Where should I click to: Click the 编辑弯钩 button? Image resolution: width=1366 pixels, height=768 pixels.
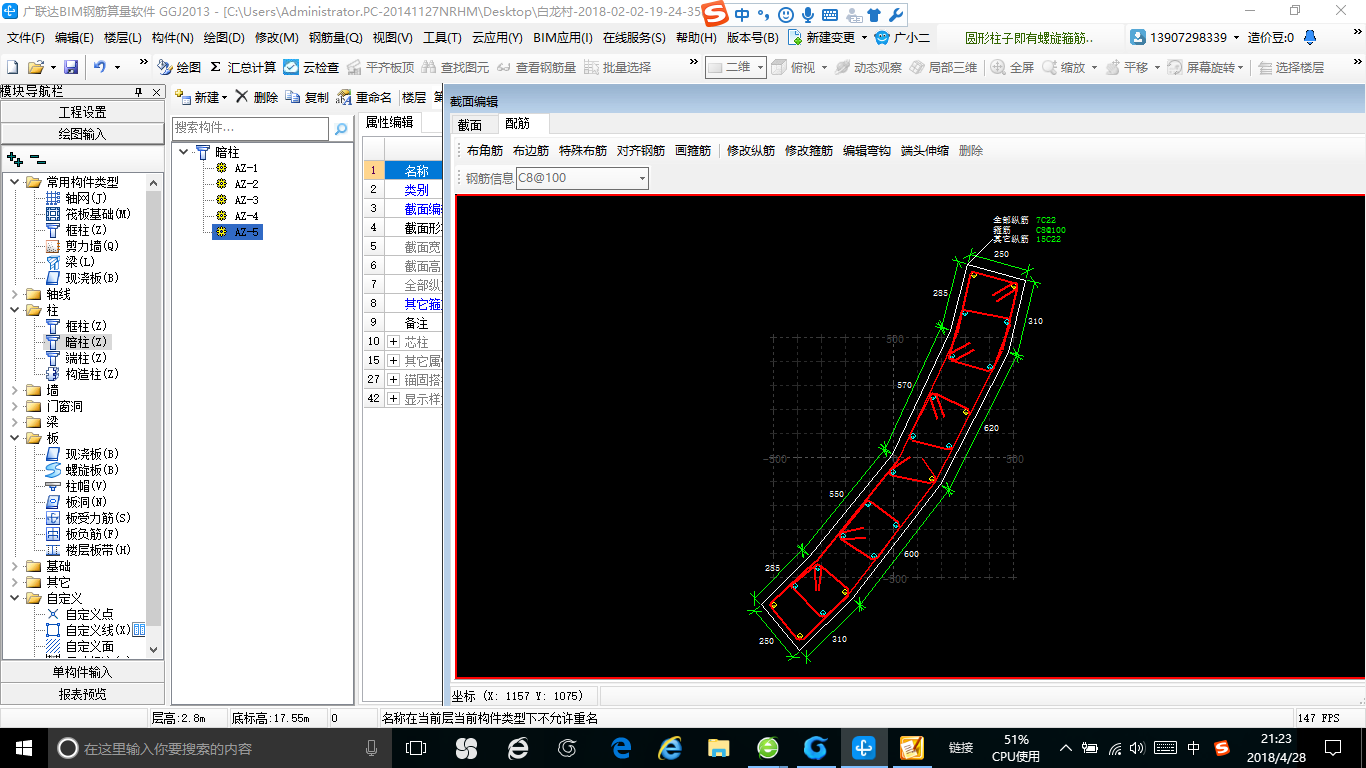[x=867, y=151]
